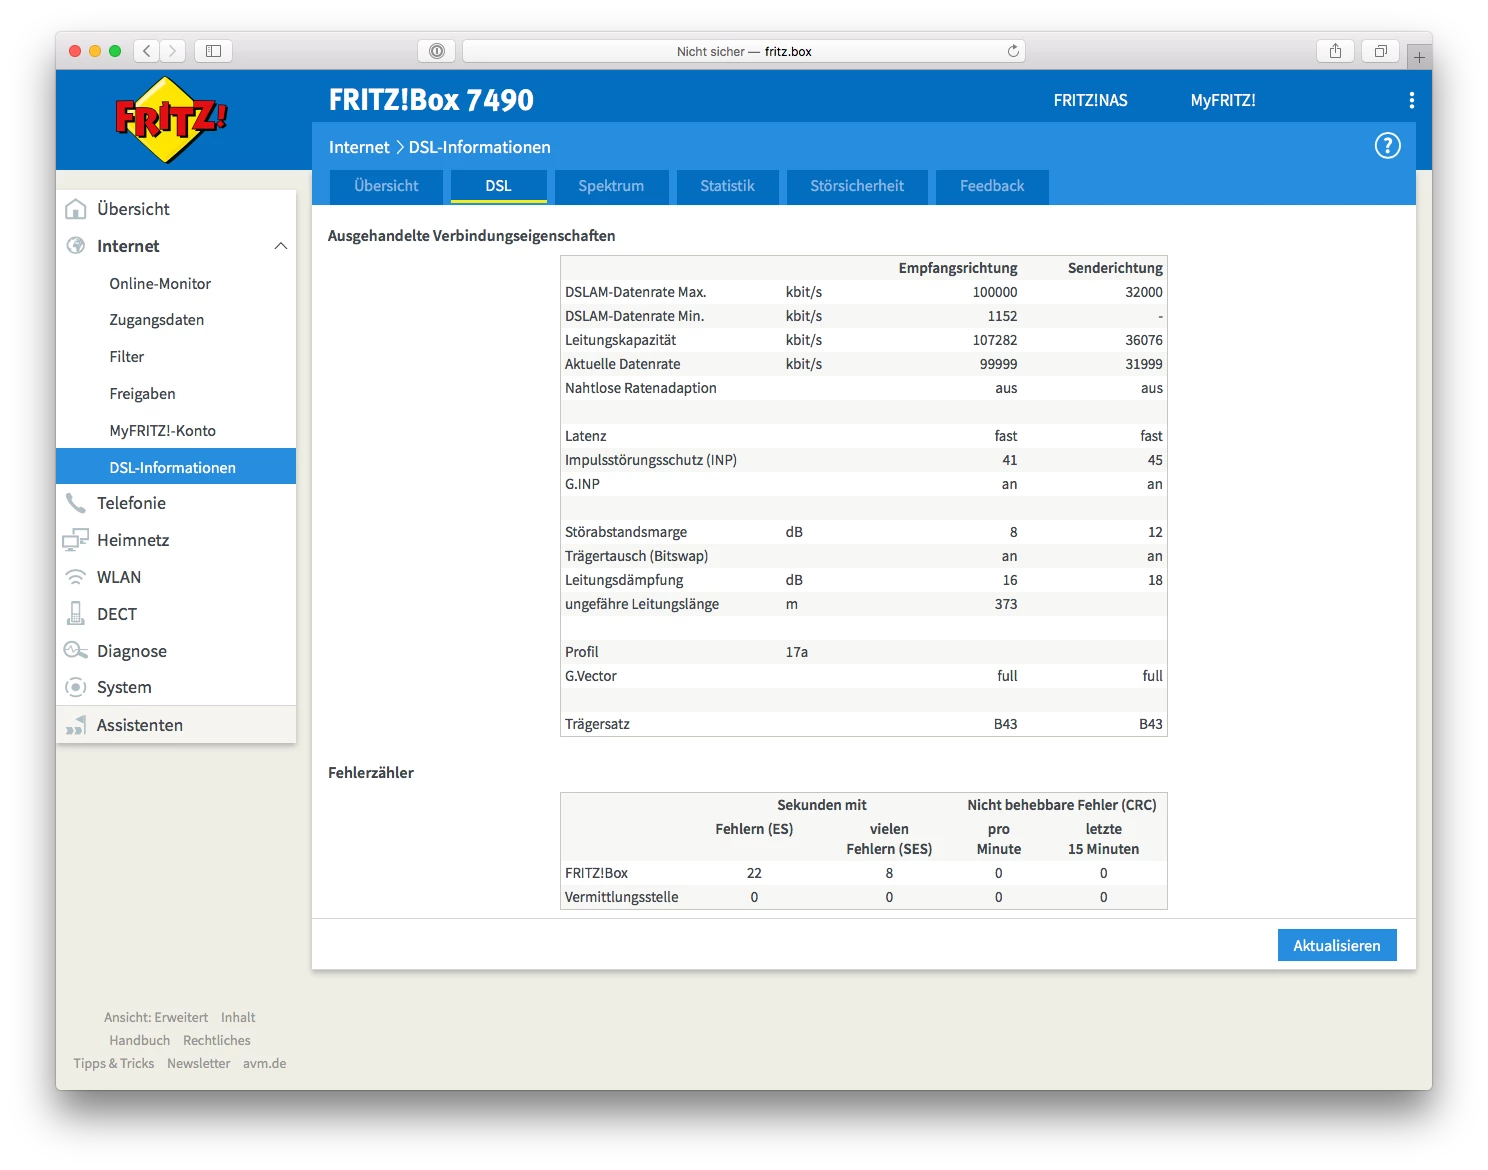Click the System settings icon
Viewport: 1488px width, 1170px height.
point(75,687)
